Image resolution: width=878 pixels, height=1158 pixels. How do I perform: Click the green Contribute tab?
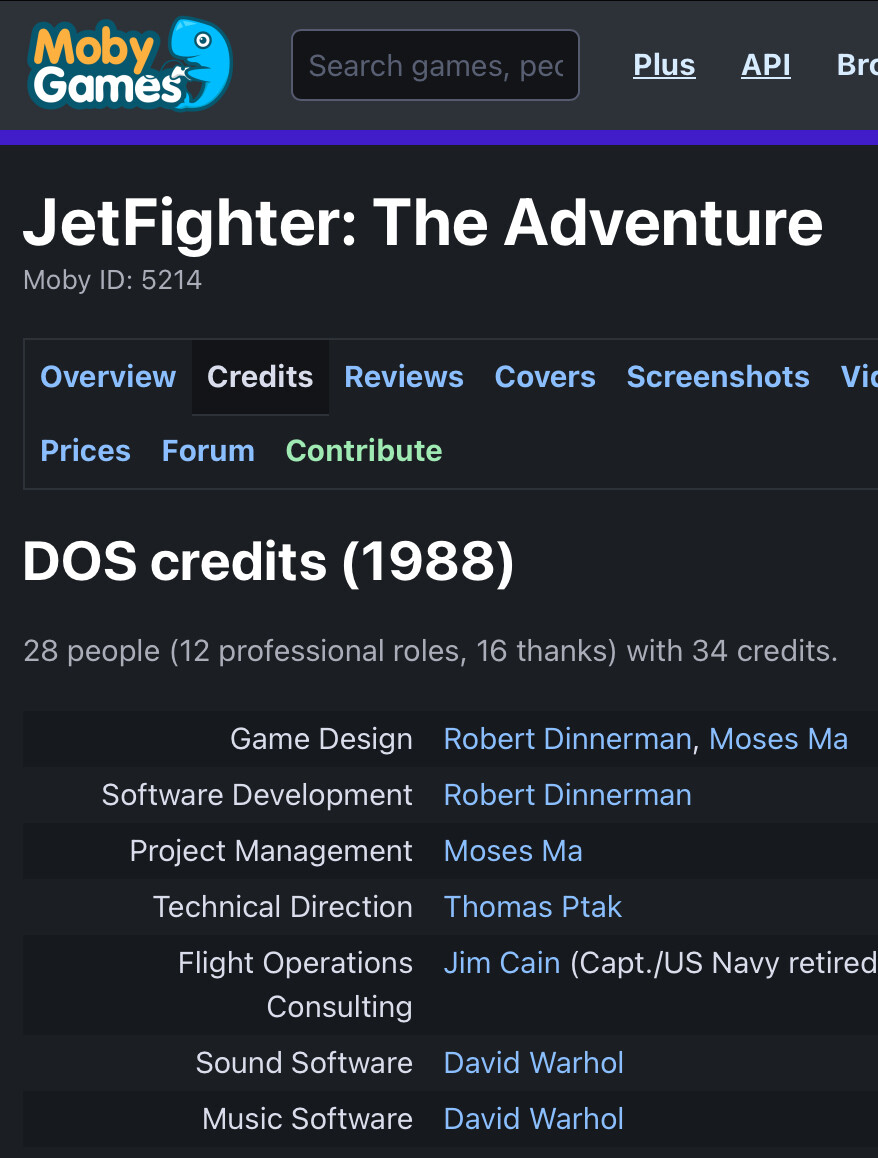(364, 450)
